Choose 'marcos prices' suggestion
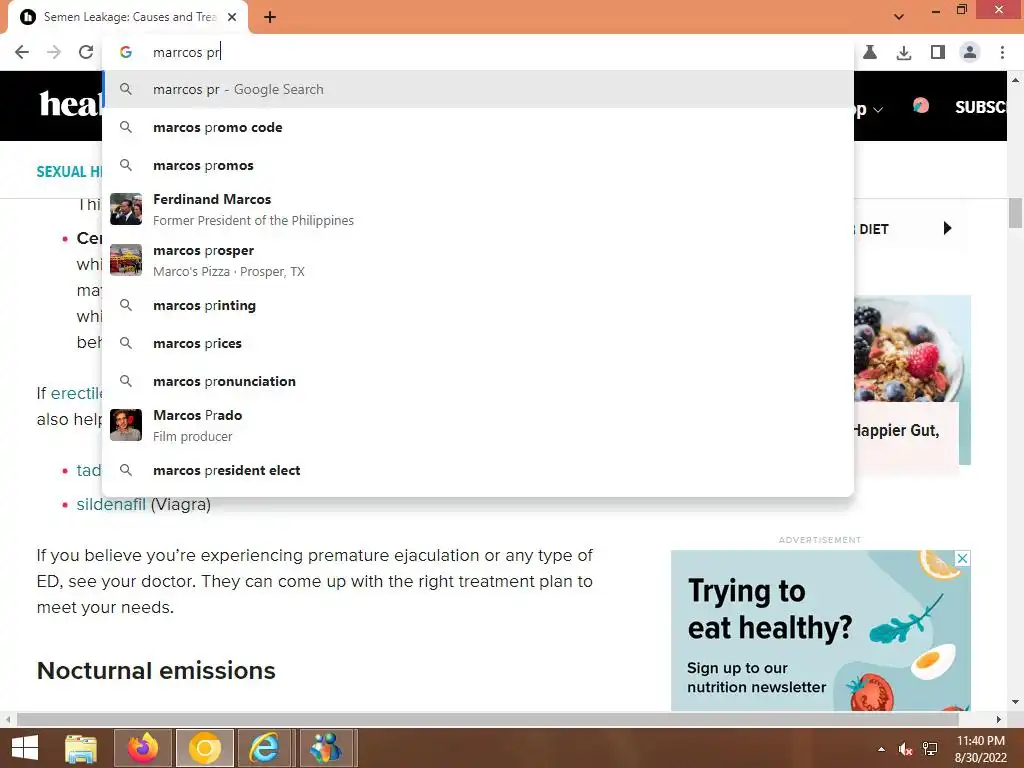The image size is (1024, 768). coord(478,343)
